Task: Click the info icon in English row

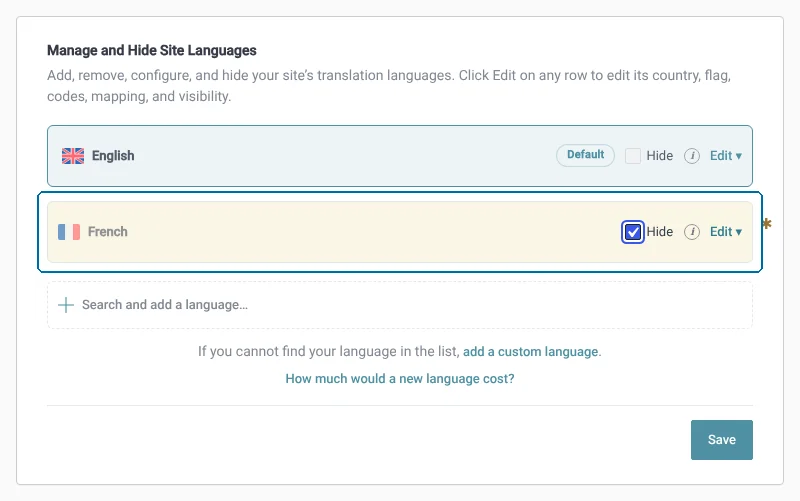Action: click(691, 156)
